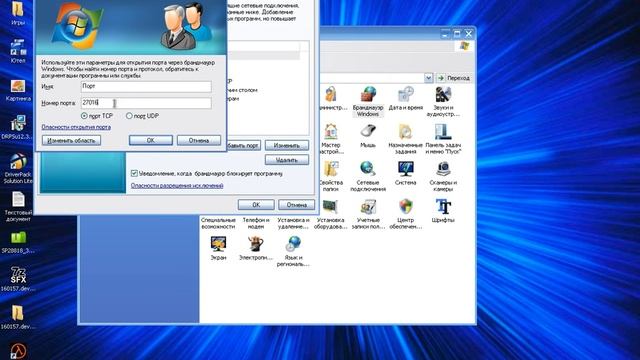The width and height of the screenshot is (640, 360).
Task: Open Звуки и аудиоустройства icon
Action: click(443, 101)
